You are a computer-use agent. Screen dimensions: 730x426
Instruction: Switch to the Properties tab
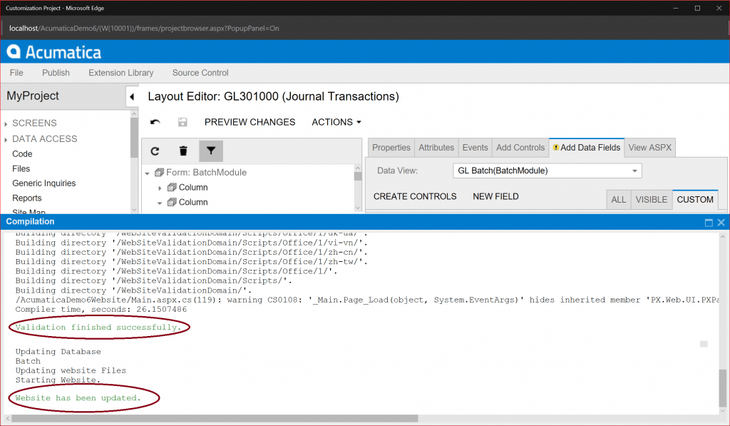coord(391,148)
